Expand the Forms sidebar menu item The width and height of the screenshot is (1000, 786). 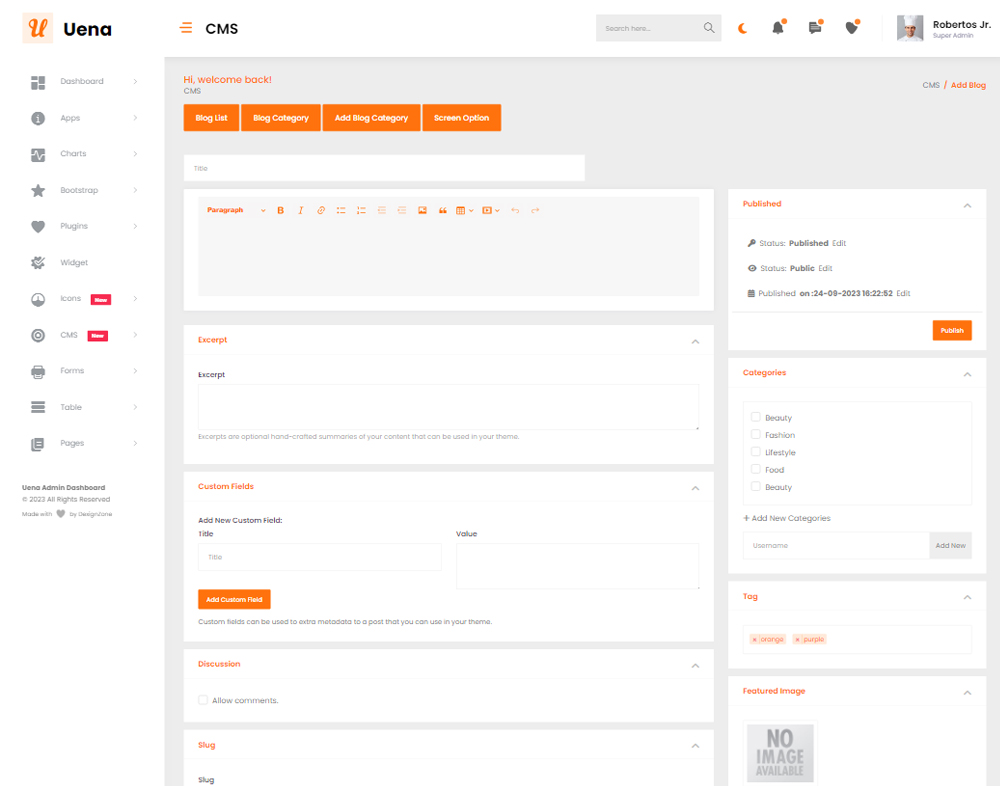[x=72, y=371]
